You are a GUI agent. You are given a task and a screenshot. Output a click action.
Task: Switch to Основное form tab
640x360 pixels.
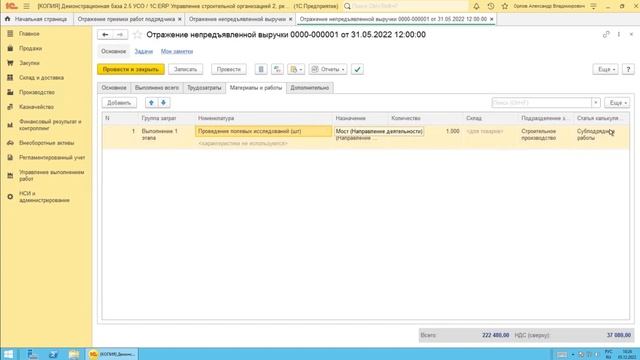coord(114,88)
